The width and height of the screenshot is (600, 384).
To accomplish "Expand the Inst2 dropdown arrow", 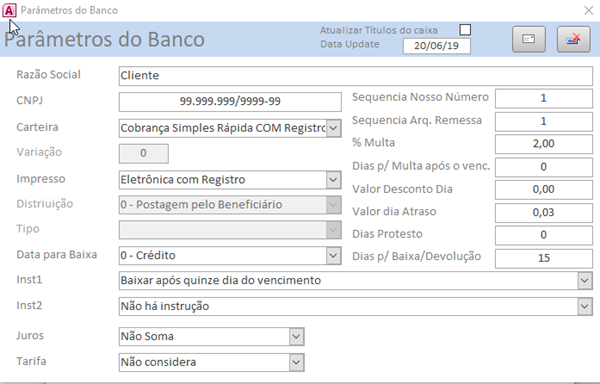I will click(x=584, y=306).
